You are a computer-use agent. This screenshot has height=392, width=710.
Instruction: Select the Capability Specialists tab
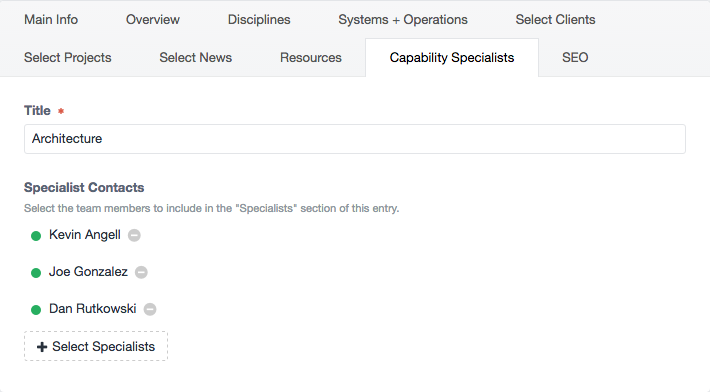[x=452, y=57]
